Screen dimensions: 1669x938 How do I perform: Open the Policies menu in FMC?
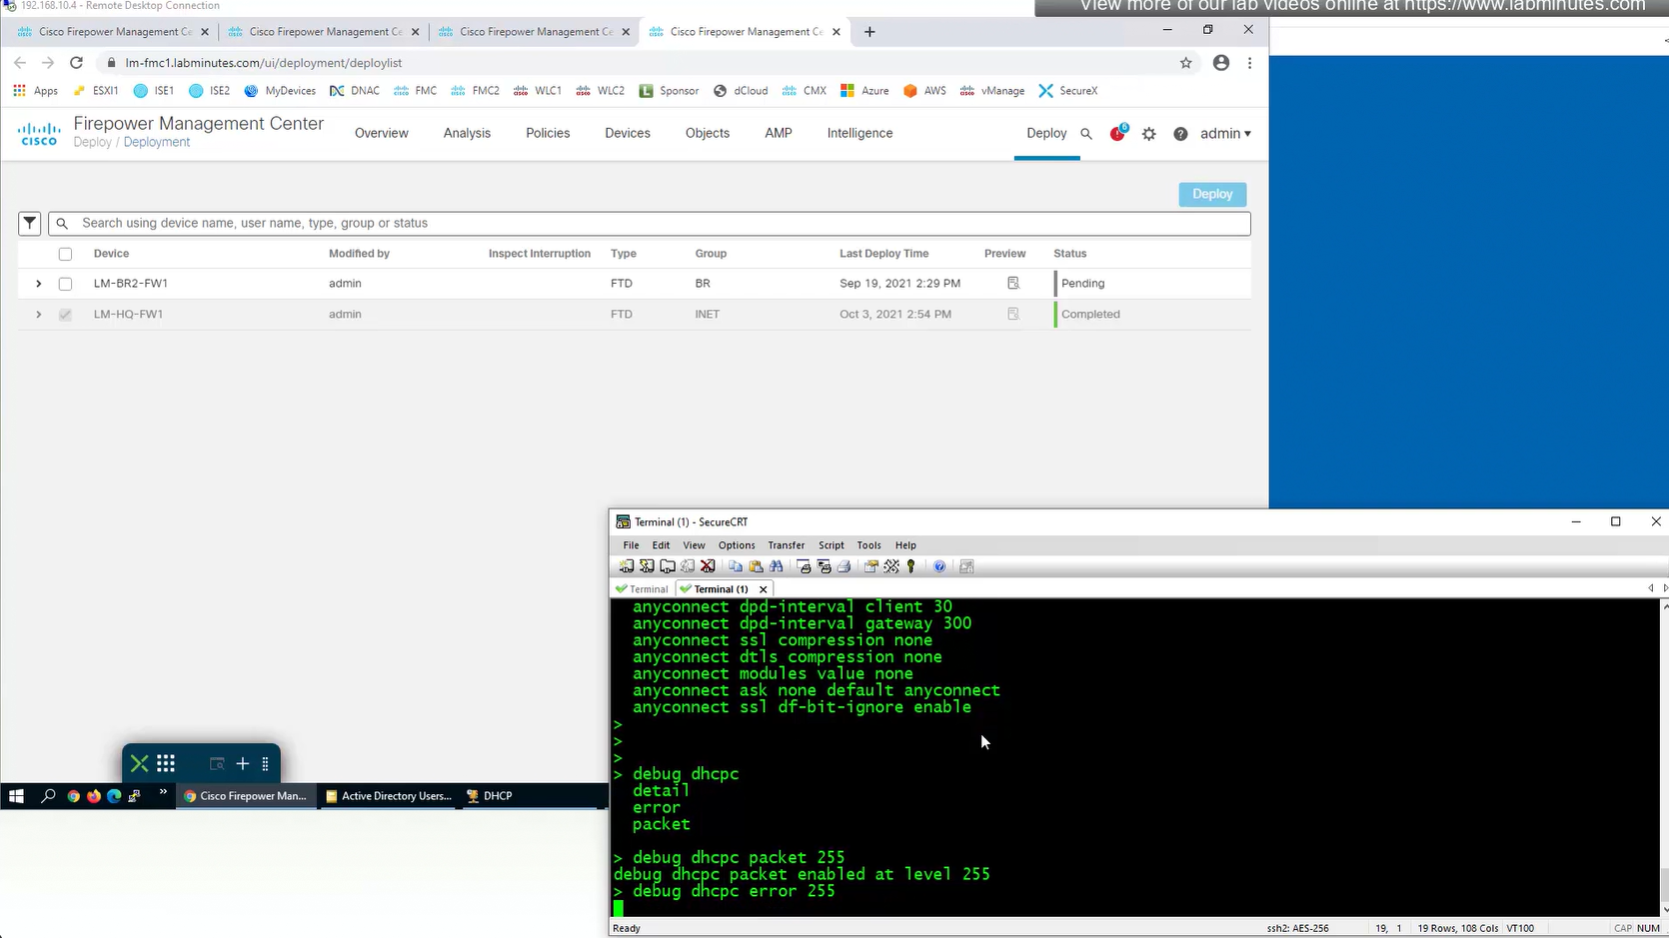pyautogui.click(x=547, y=133)
